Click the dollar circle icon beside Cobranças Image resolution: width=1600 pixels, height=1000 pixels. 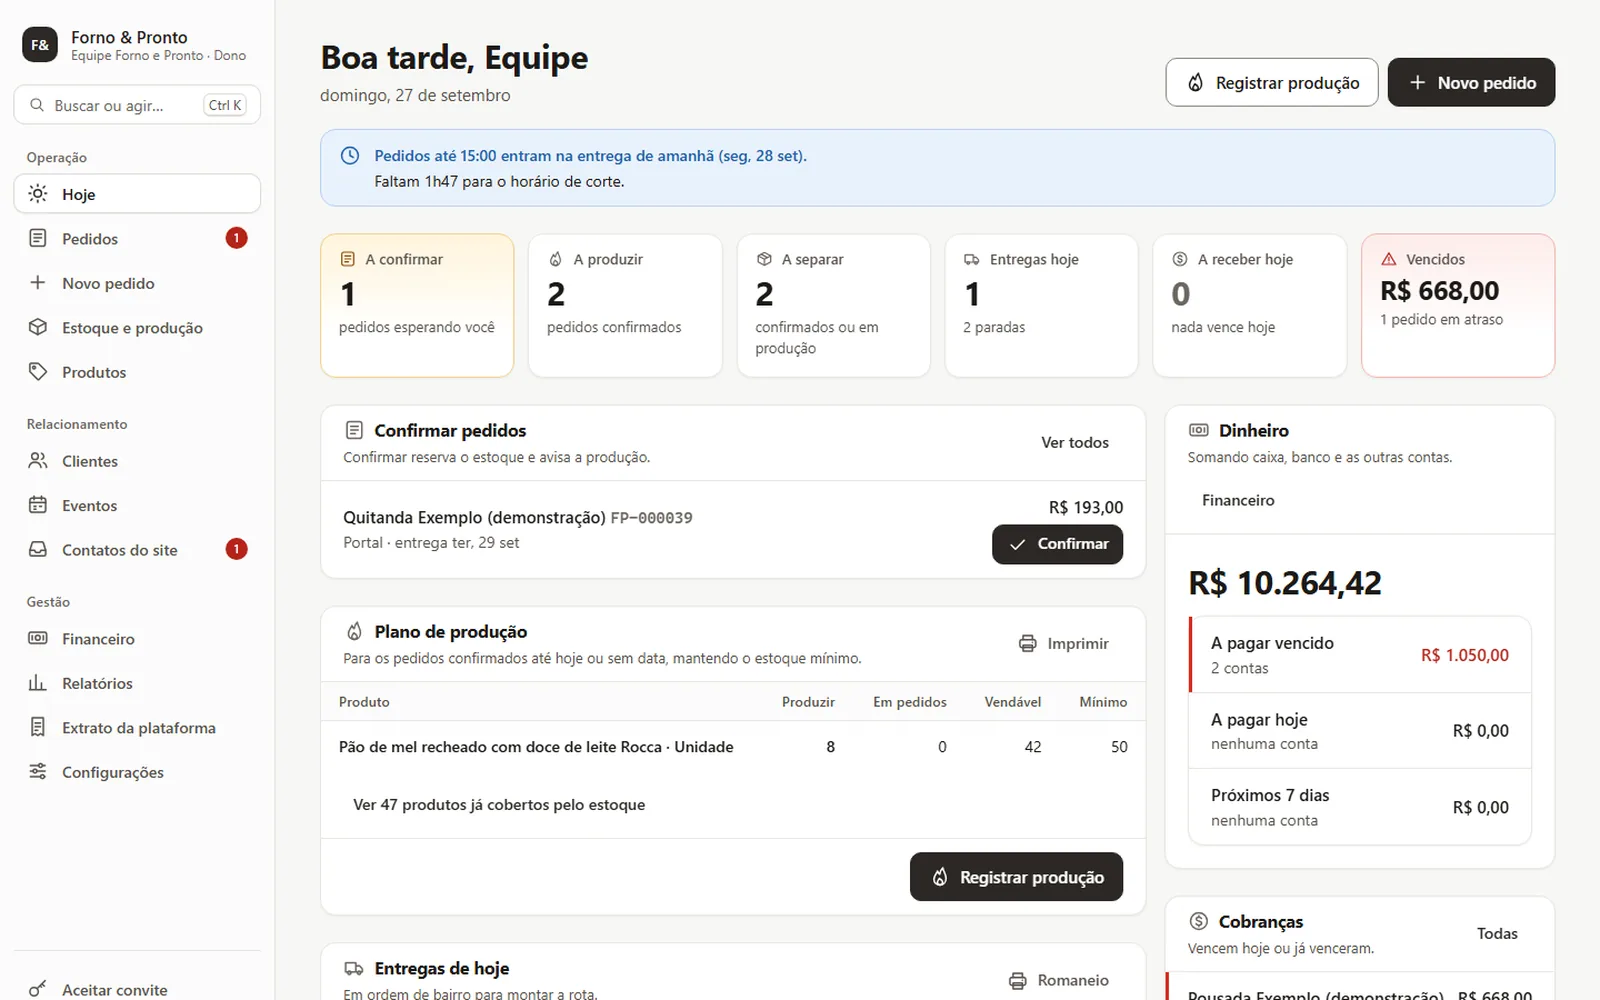(1199, 921)
